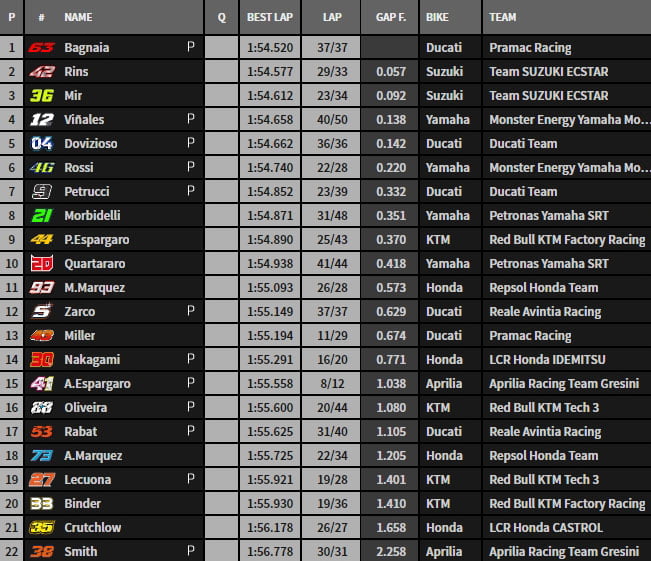The height and width of the screenshot is (561, 651).
Task: Sort by the BEST LAP column header
Action: coord(270,18)
